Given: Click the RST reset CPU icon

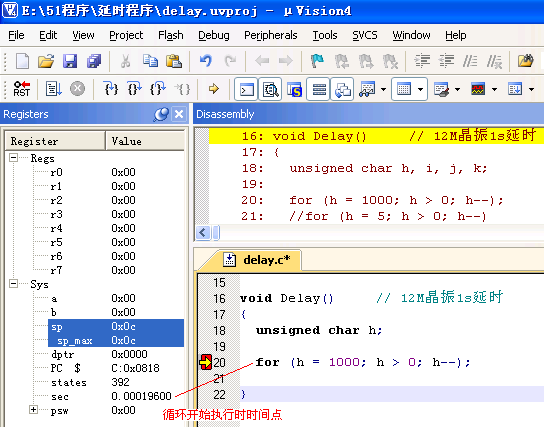Looking at the screenshot, I should pyautogui.click(x=22, y=89).
